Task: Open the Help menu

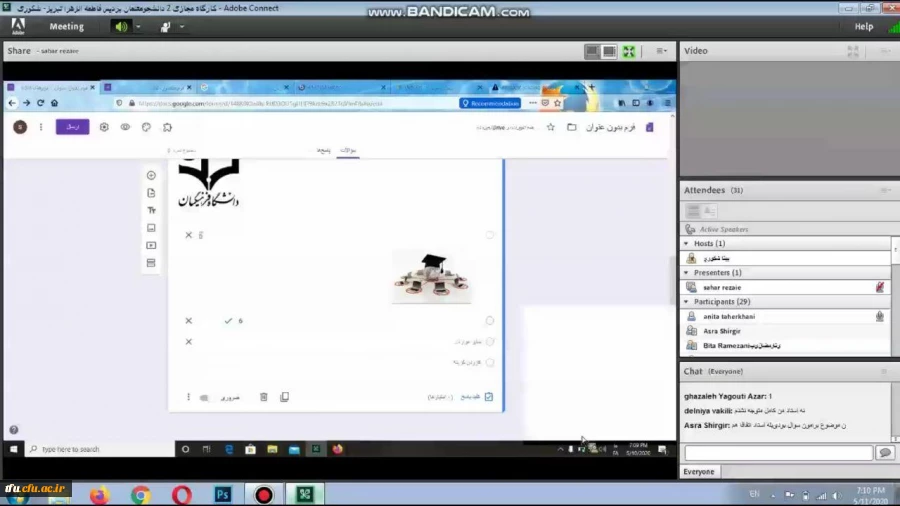Action: click(864, 27)
